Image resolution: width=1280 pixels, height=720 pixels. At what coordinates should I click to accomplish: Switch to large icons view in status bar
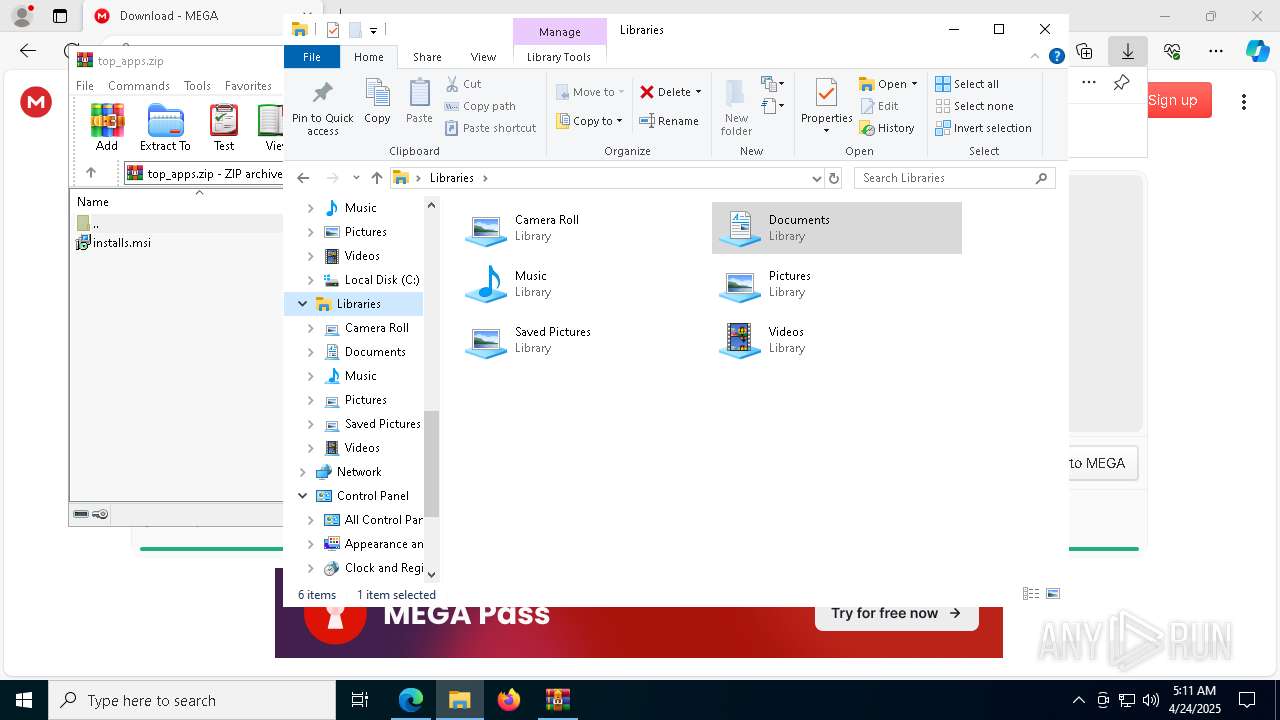point(1052,594)
